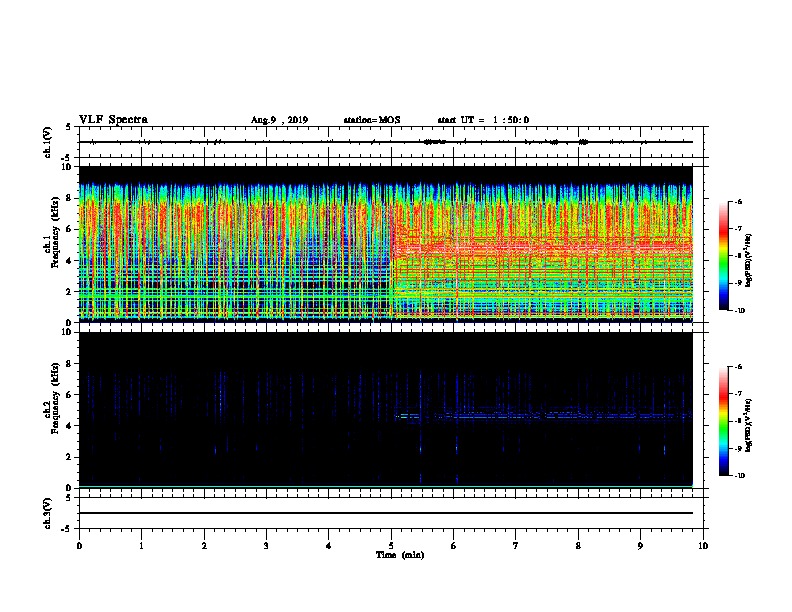Click the ch.1 spectrogram panel
Screen dimensions: 792x612
point(385,244)
